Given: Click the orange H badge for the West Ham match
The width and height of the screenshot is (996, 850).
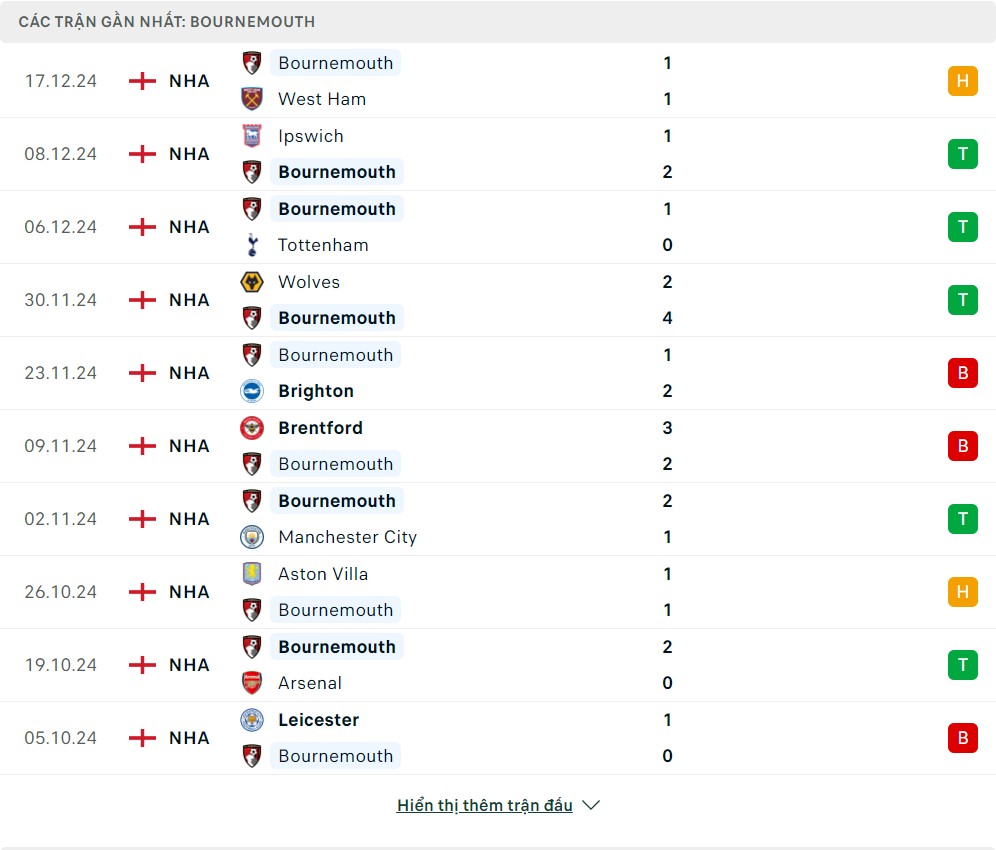Looking at the screenshot, I should click(962, 81).
